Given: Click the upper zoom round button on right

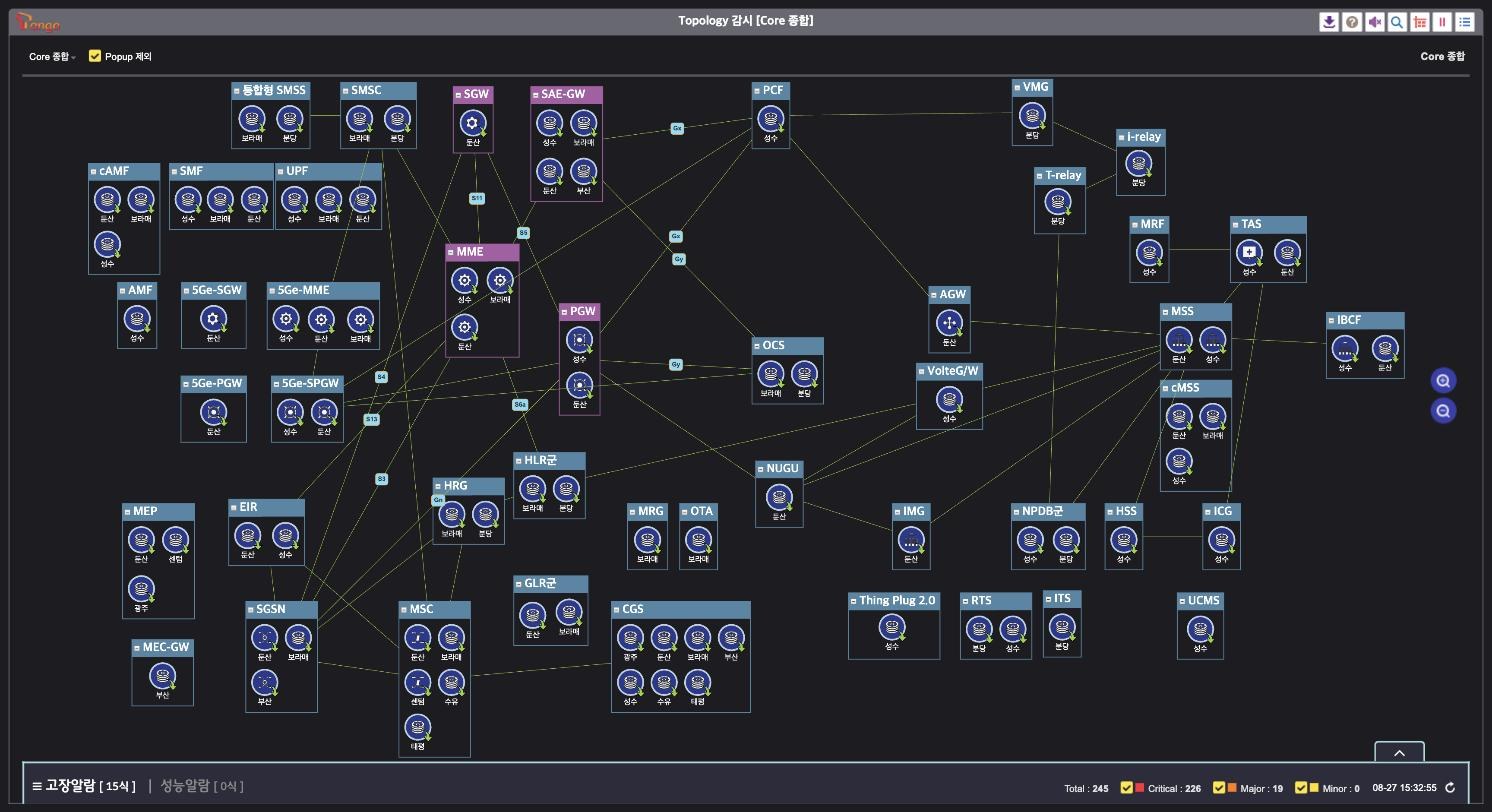Looking at the screenshot, I should coord(1443,380).
